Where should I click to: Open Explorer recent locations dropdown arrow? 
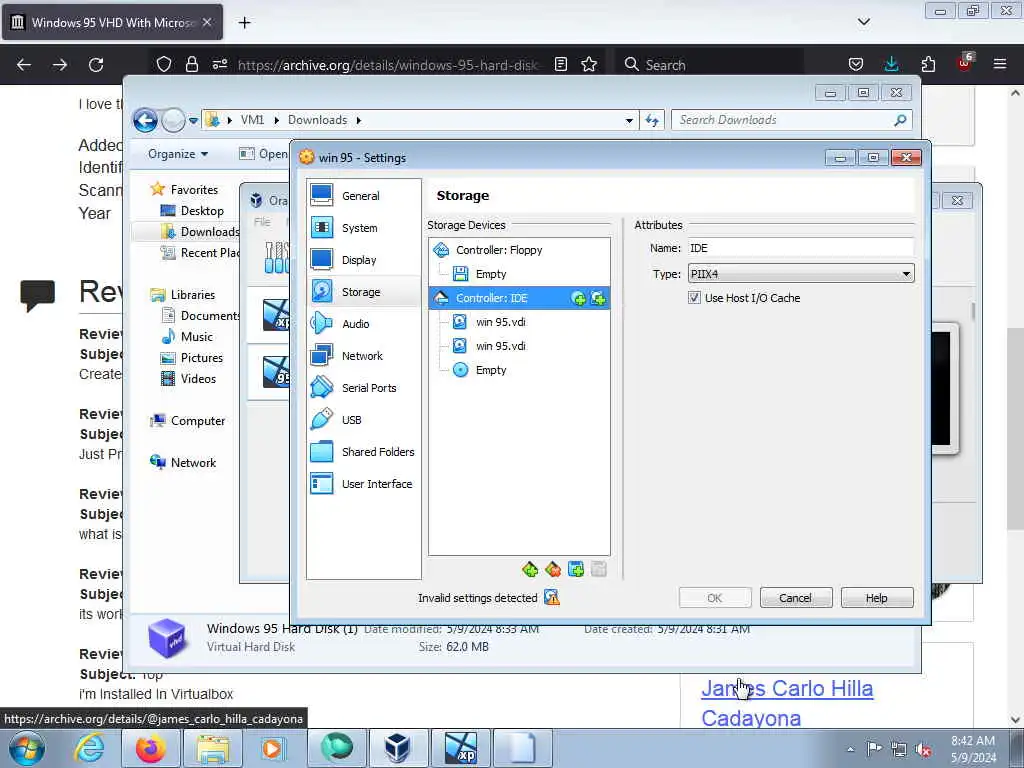tap(193, 121)
